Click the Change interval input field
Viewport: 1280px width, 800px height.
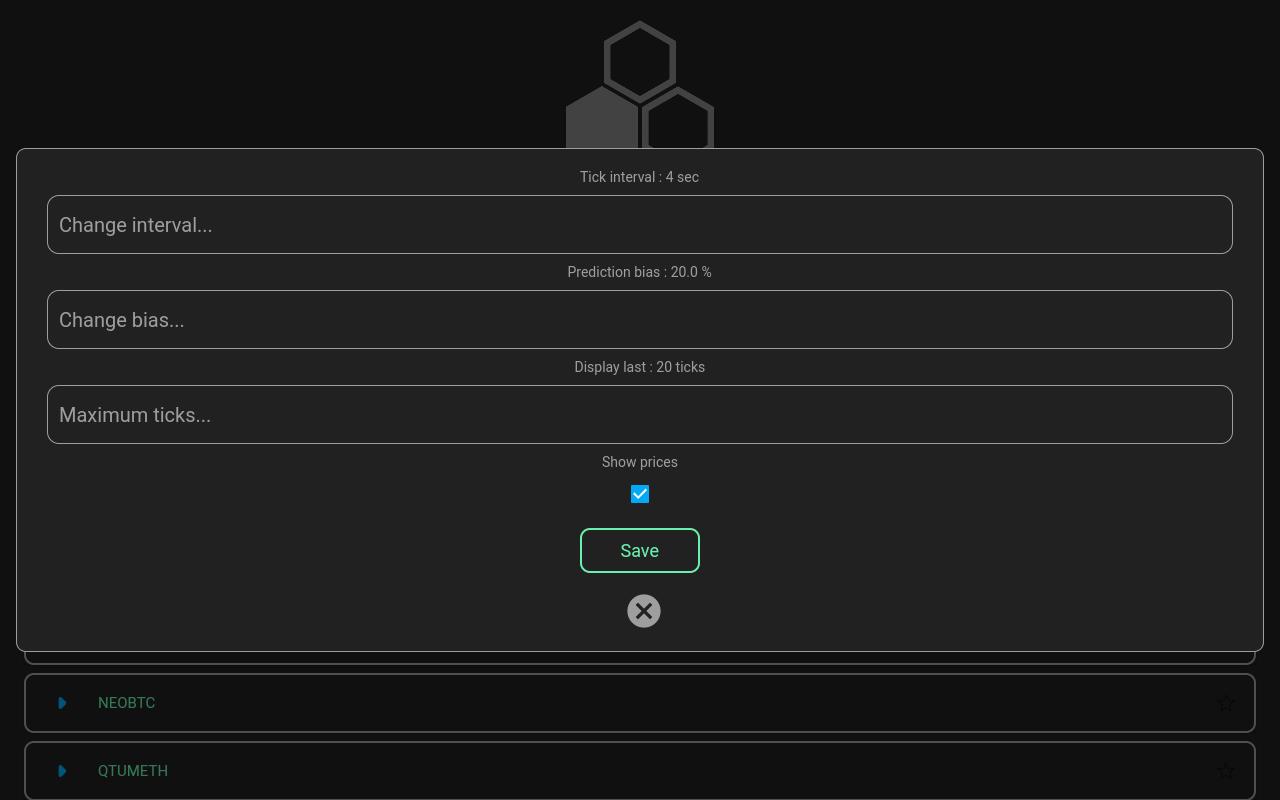click(640, 224)
